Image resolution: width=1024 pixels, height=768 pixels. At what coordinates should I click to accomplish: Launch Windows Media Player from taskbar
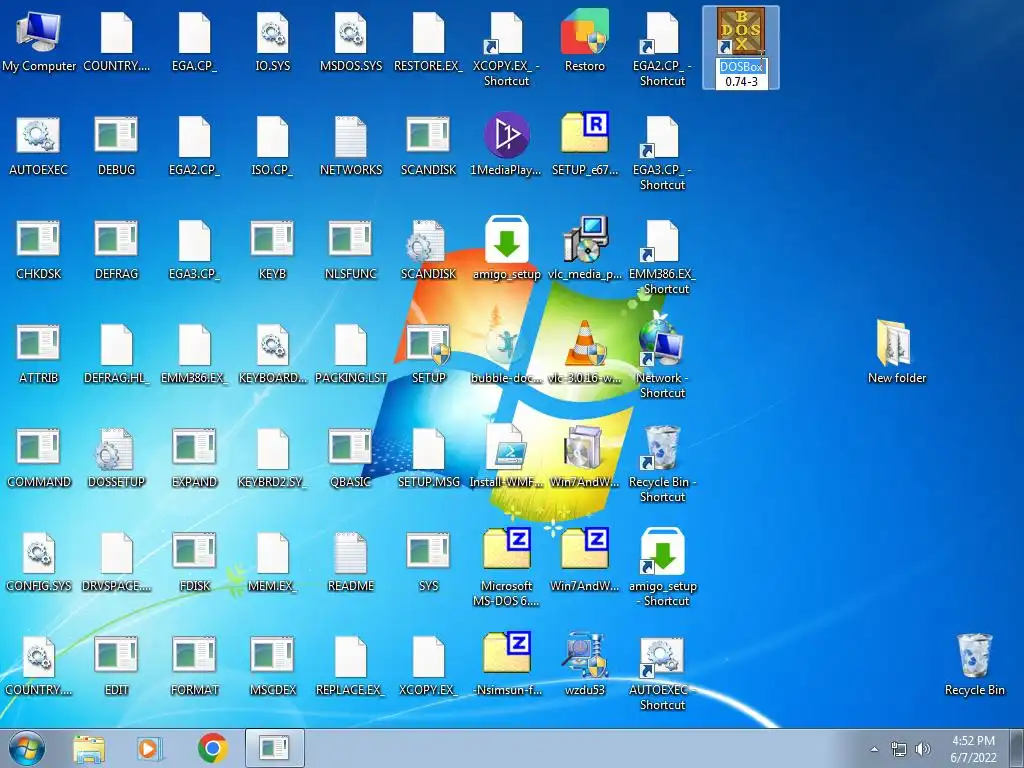tap(150, 748)
